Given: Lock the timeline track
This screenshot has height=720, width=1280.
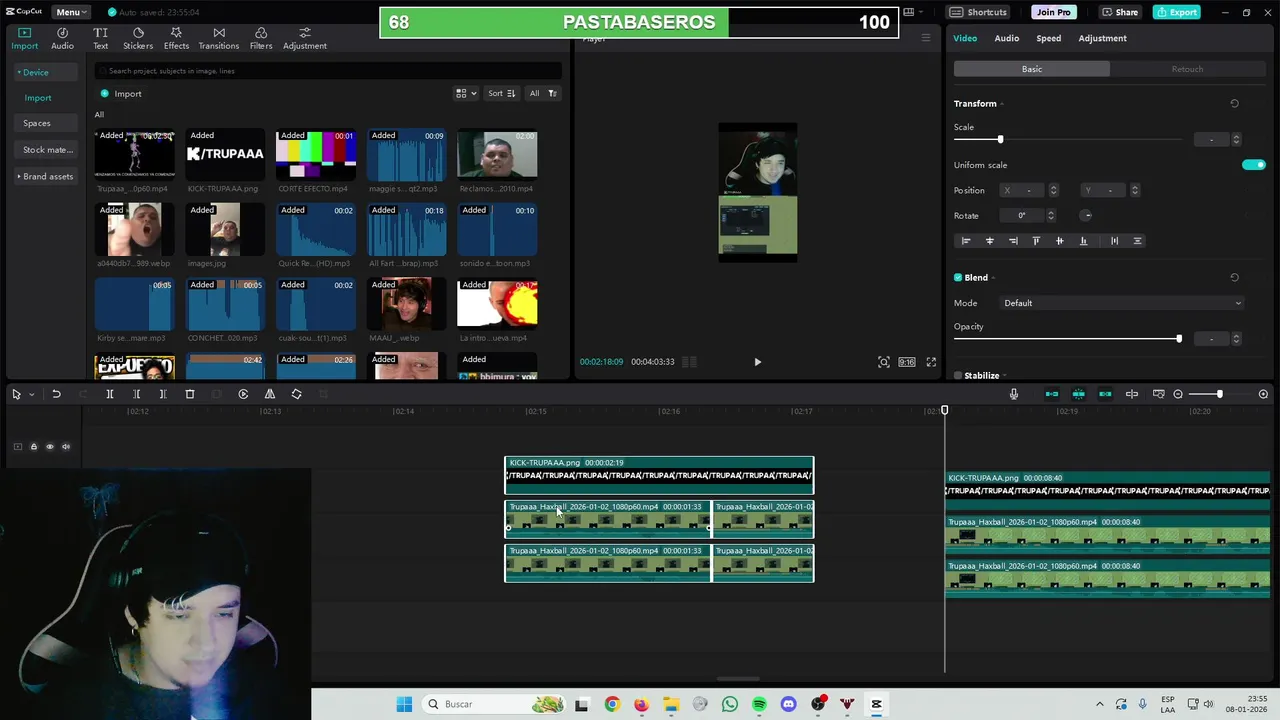Looking at the screenshot, I should coord(33,447).
